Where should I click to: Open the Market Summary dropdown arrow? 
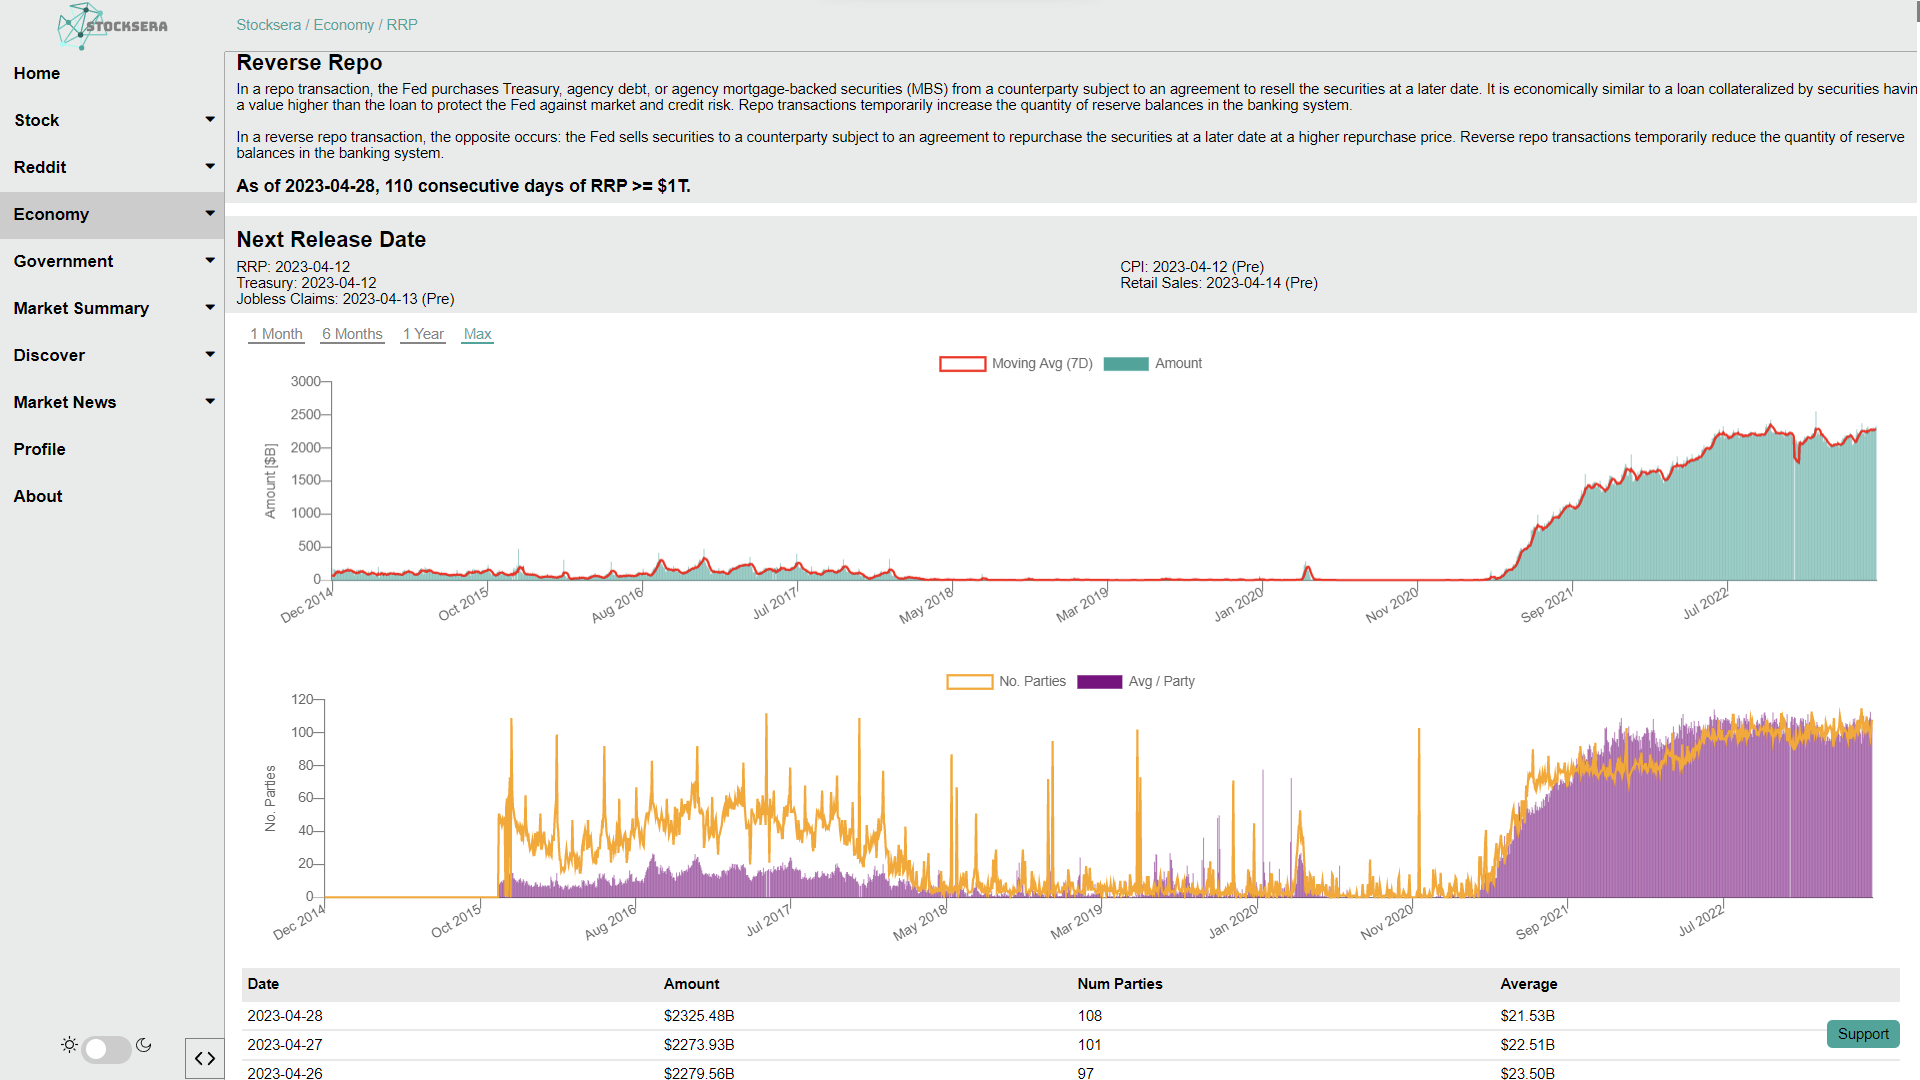[x=210, y=308]
